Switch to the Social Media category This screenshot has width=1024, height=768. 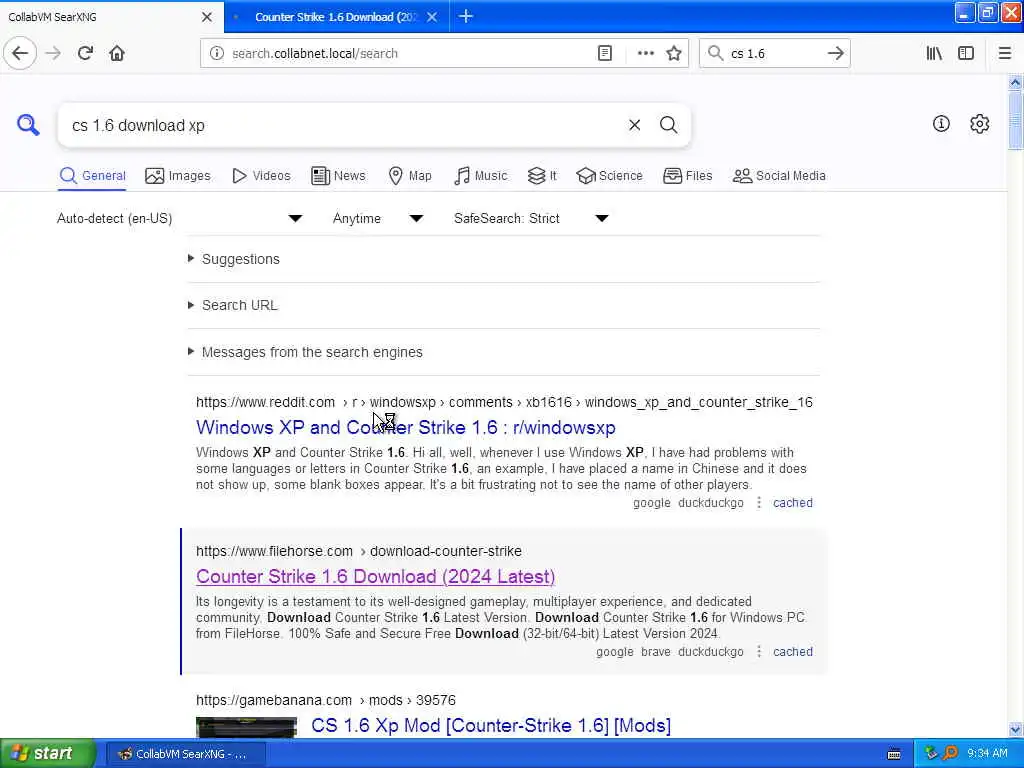click(779, 176)
